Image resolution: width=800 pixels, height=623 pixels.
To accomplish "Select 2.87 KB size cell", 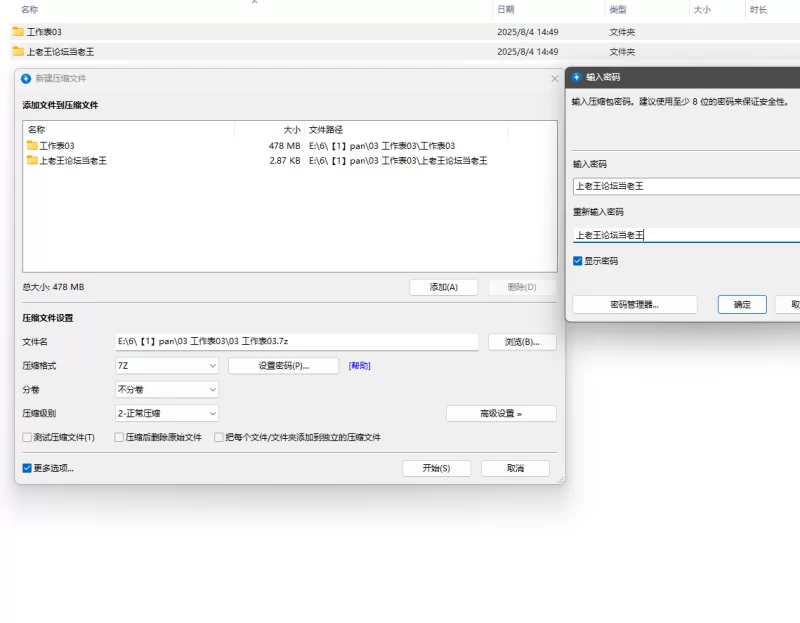I will point(285,160).
